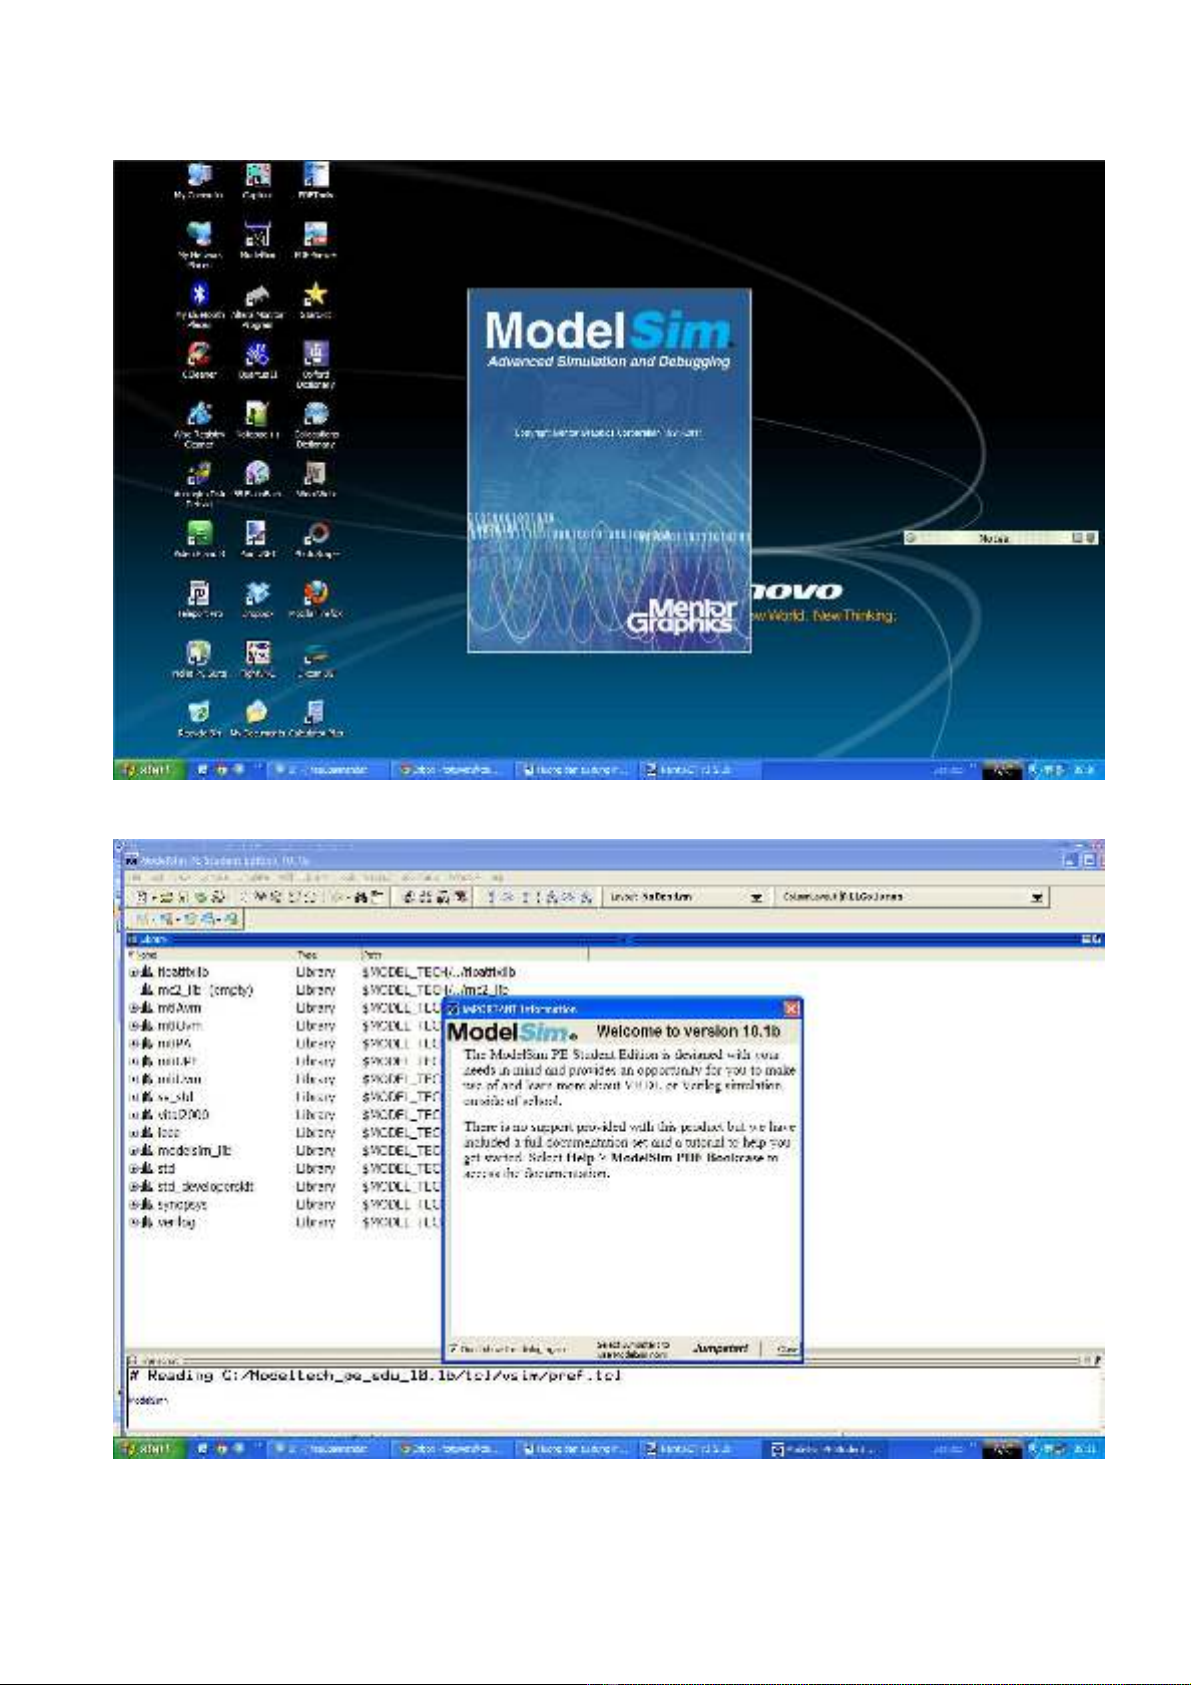
Task: Select the mtiUPF library name
Action: [177, 1062]
